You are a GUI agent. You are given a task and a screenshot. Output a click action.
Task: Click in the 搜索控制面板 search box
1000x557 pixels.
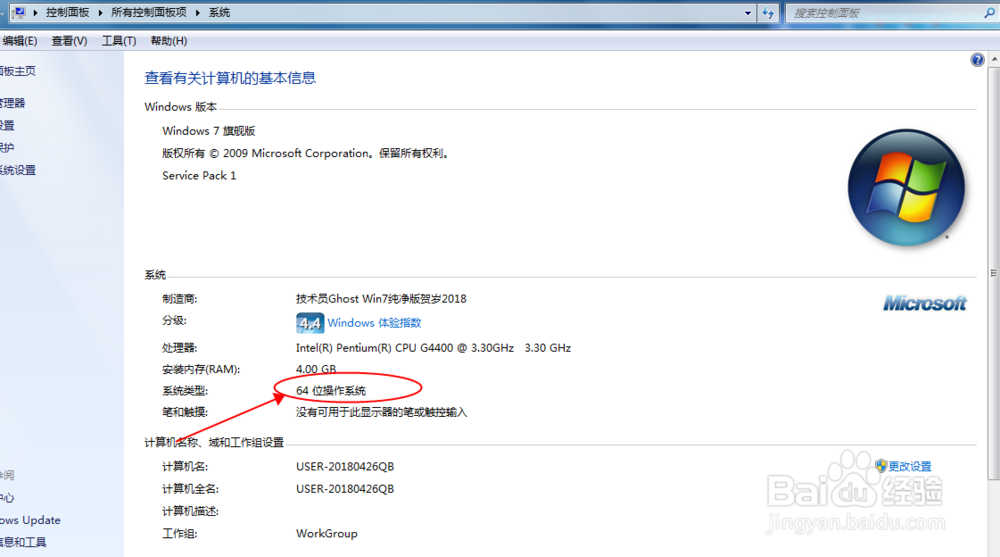pos(886,13)
